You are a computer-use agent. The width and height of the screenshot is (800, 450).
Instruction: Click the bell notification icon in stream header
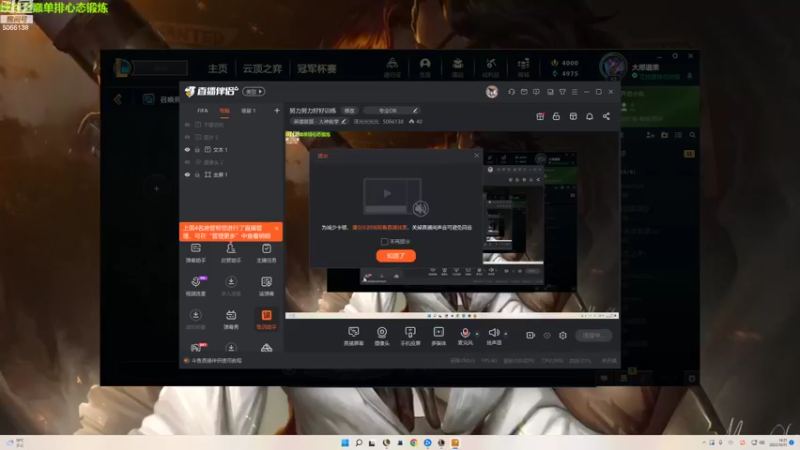tap(589, 116)
